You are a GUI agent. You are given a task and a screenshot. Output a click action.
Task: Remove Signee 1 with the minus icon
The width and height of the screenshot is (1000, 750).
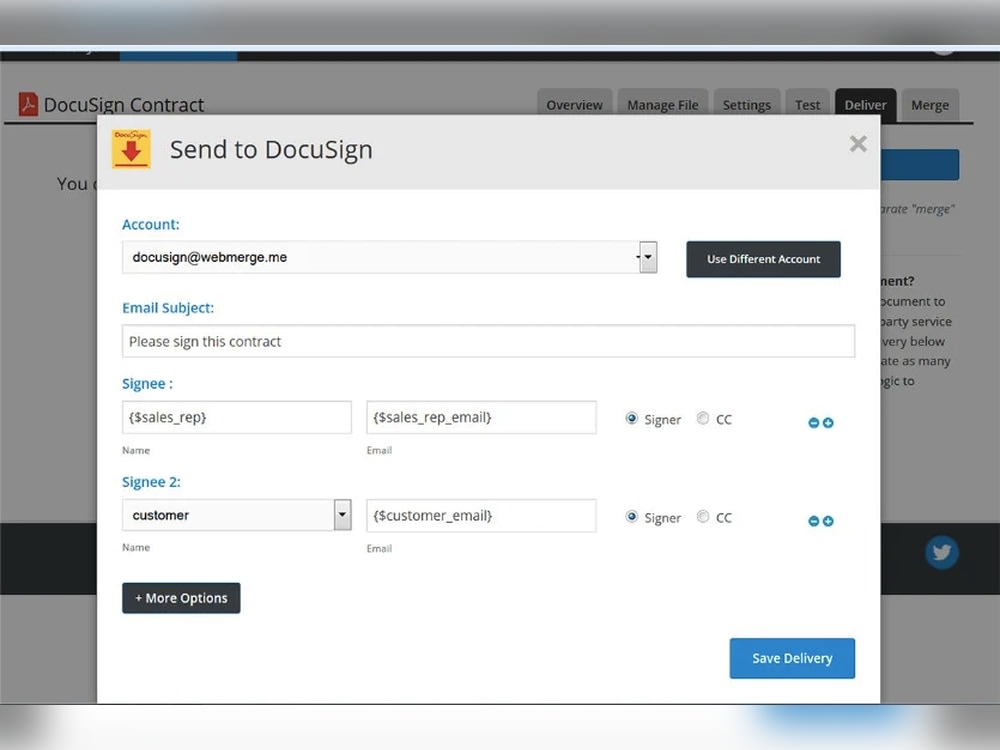[x=813, y=422]
